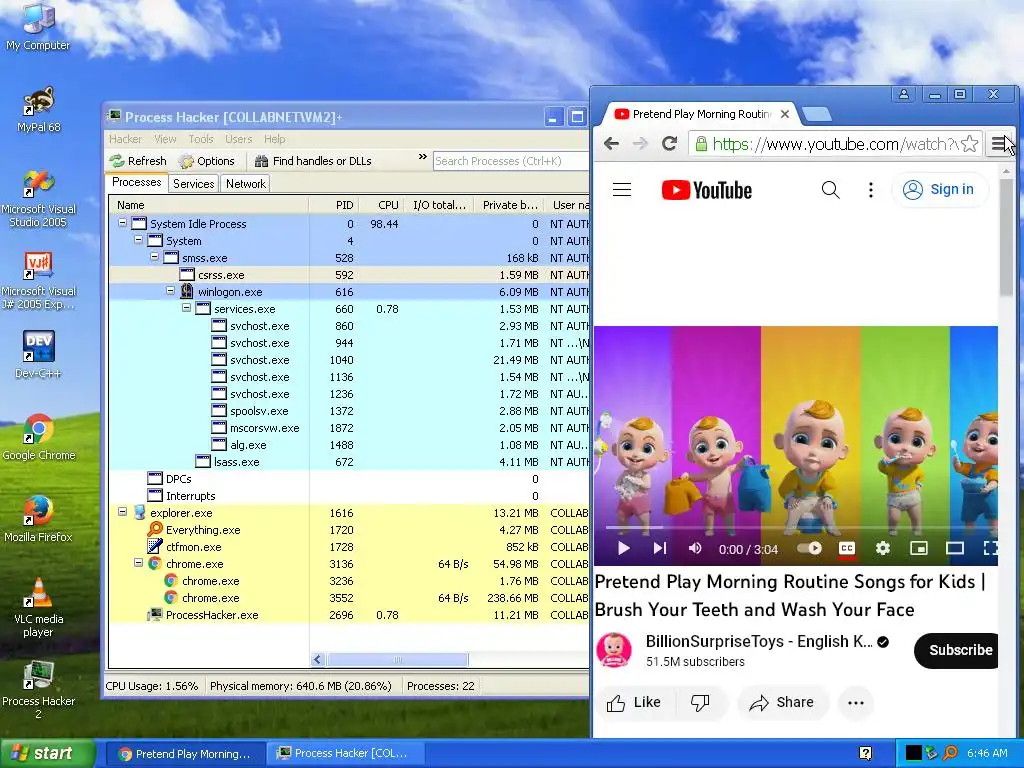Screen dimensions: 1024x768
Task: Open My Computer desktop icon
Action: [38, 27]
